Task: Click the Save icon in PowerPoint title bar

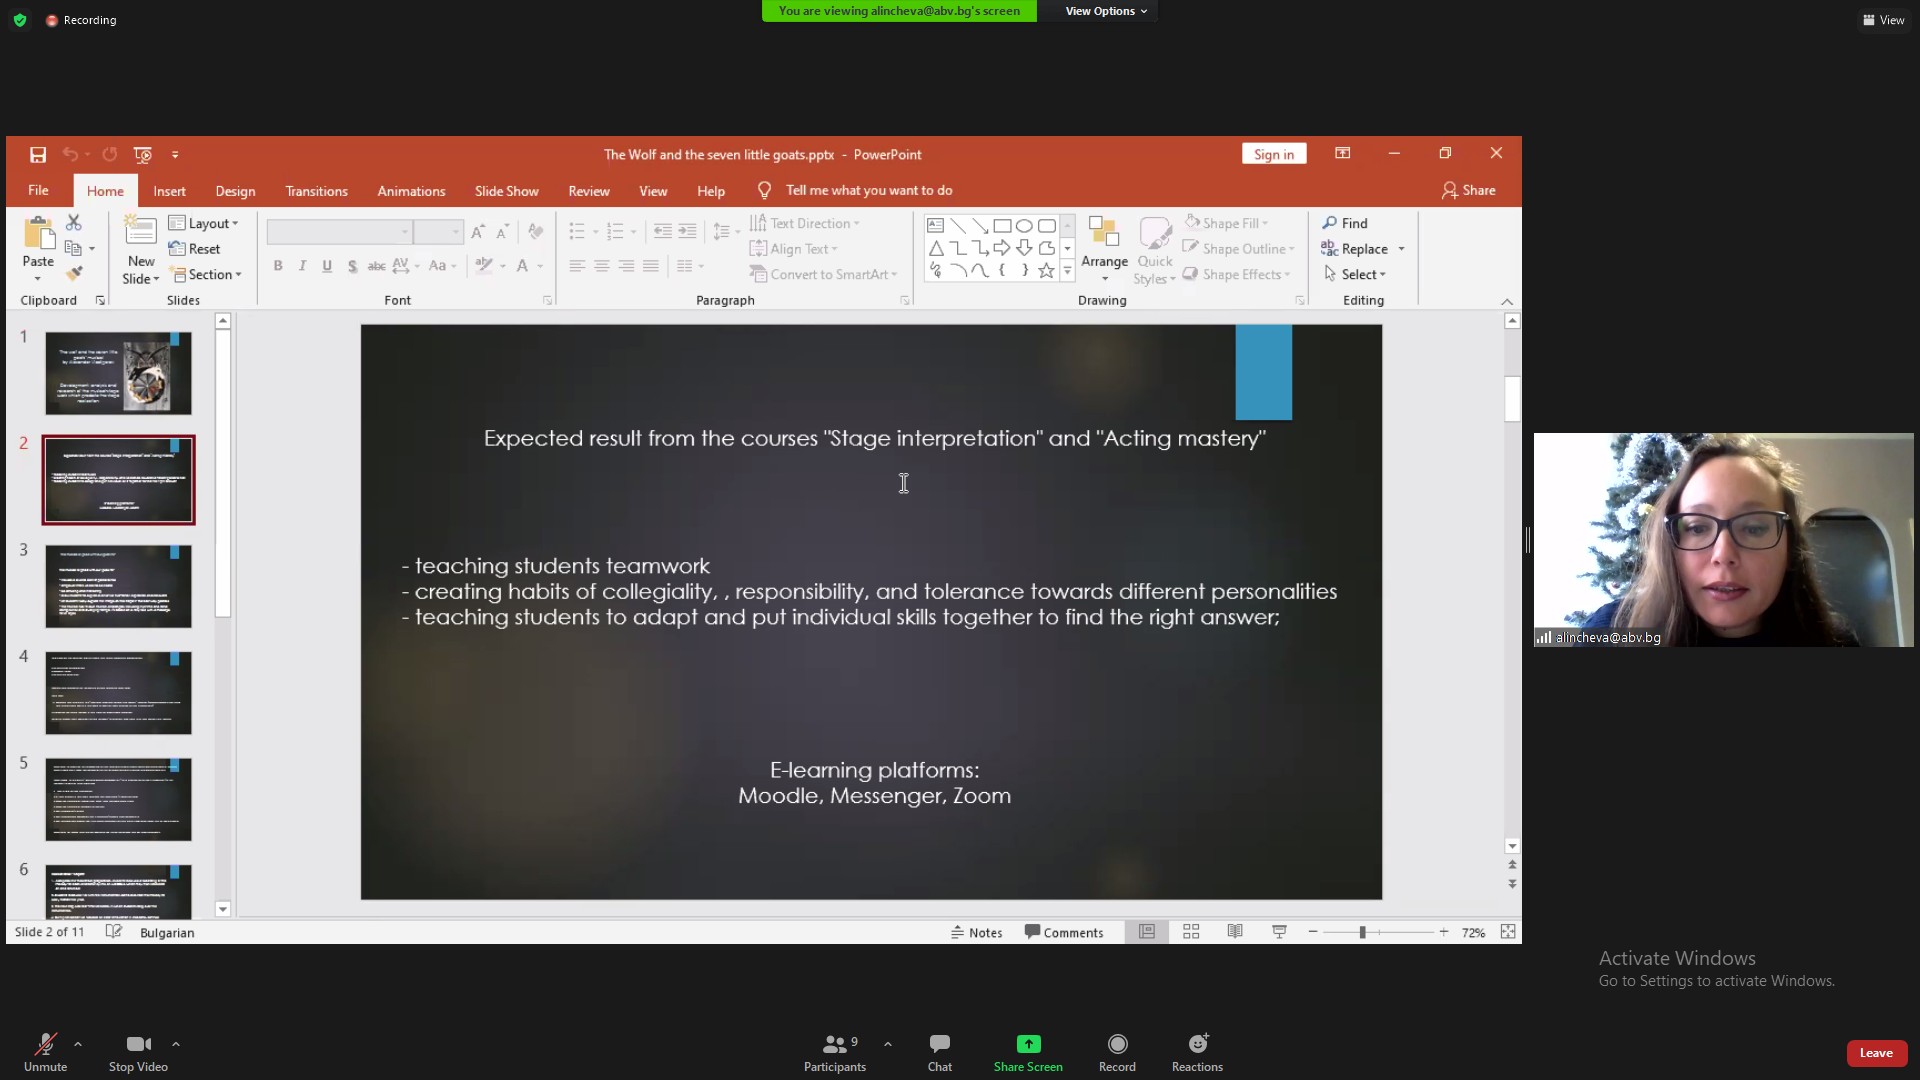Action: 38,154
